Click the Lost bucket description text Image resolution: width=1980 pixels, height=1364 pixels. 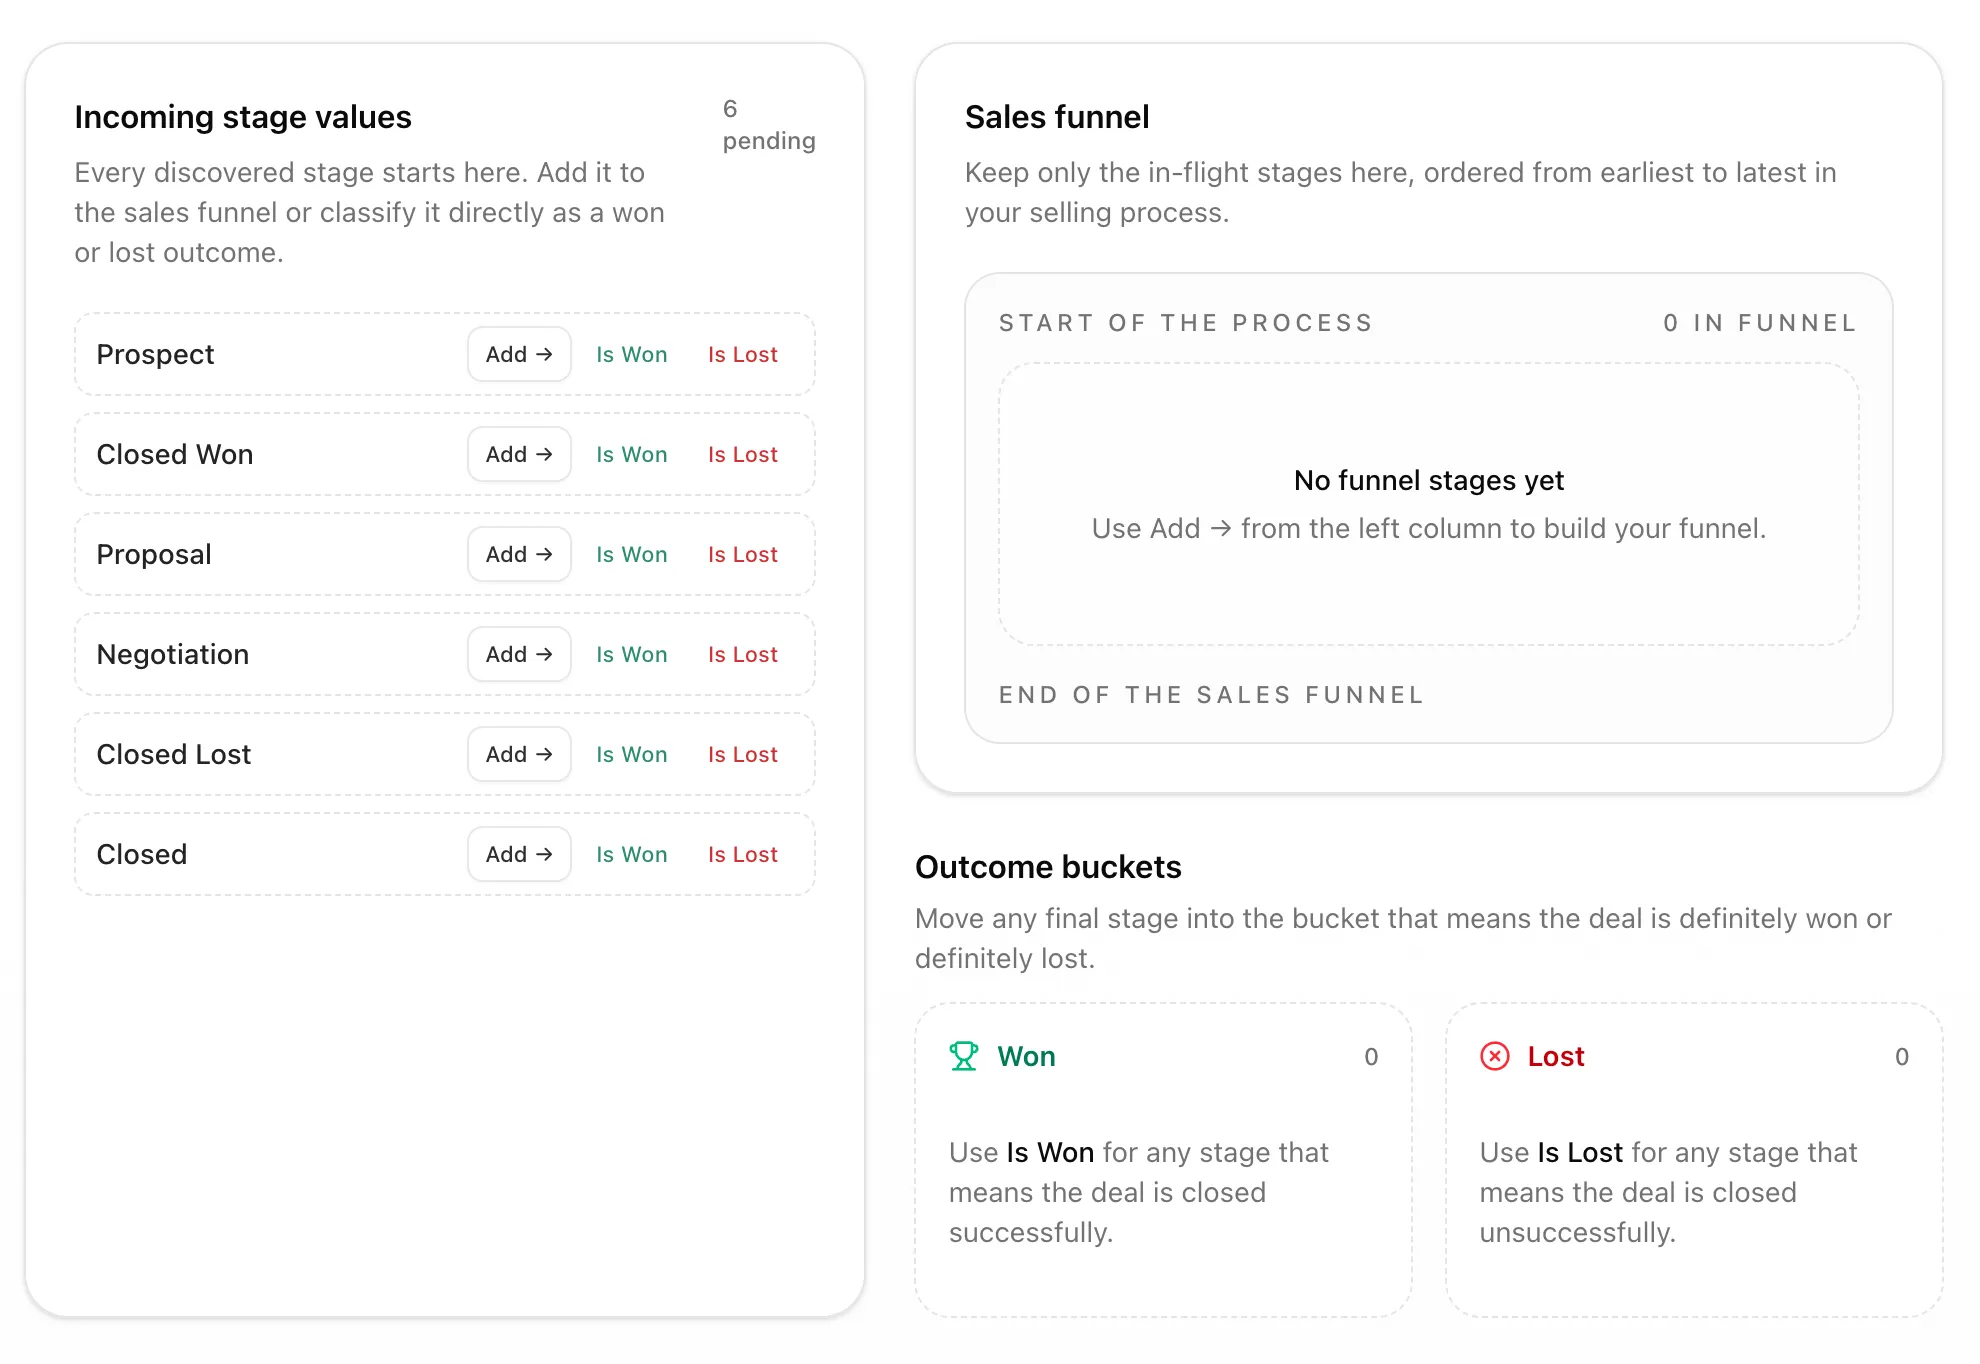pyautogui.click(x=1668, y=1192)
